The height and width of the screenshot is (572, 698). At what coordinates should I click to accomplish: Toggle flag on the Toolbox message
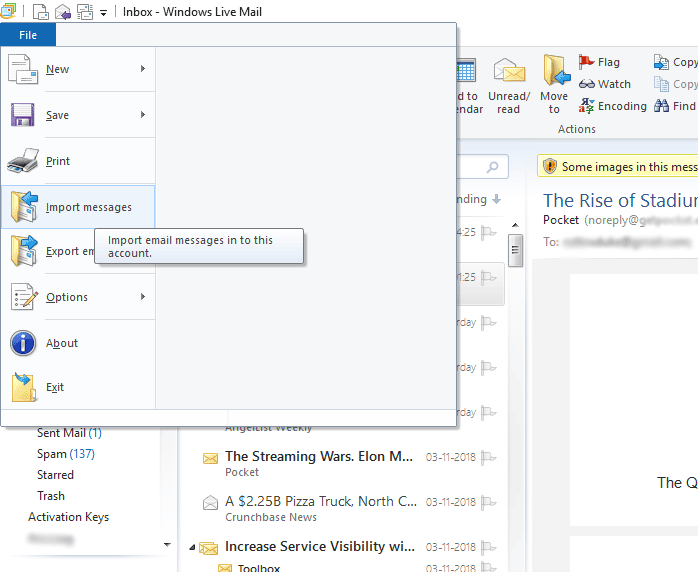coord(488,567)
